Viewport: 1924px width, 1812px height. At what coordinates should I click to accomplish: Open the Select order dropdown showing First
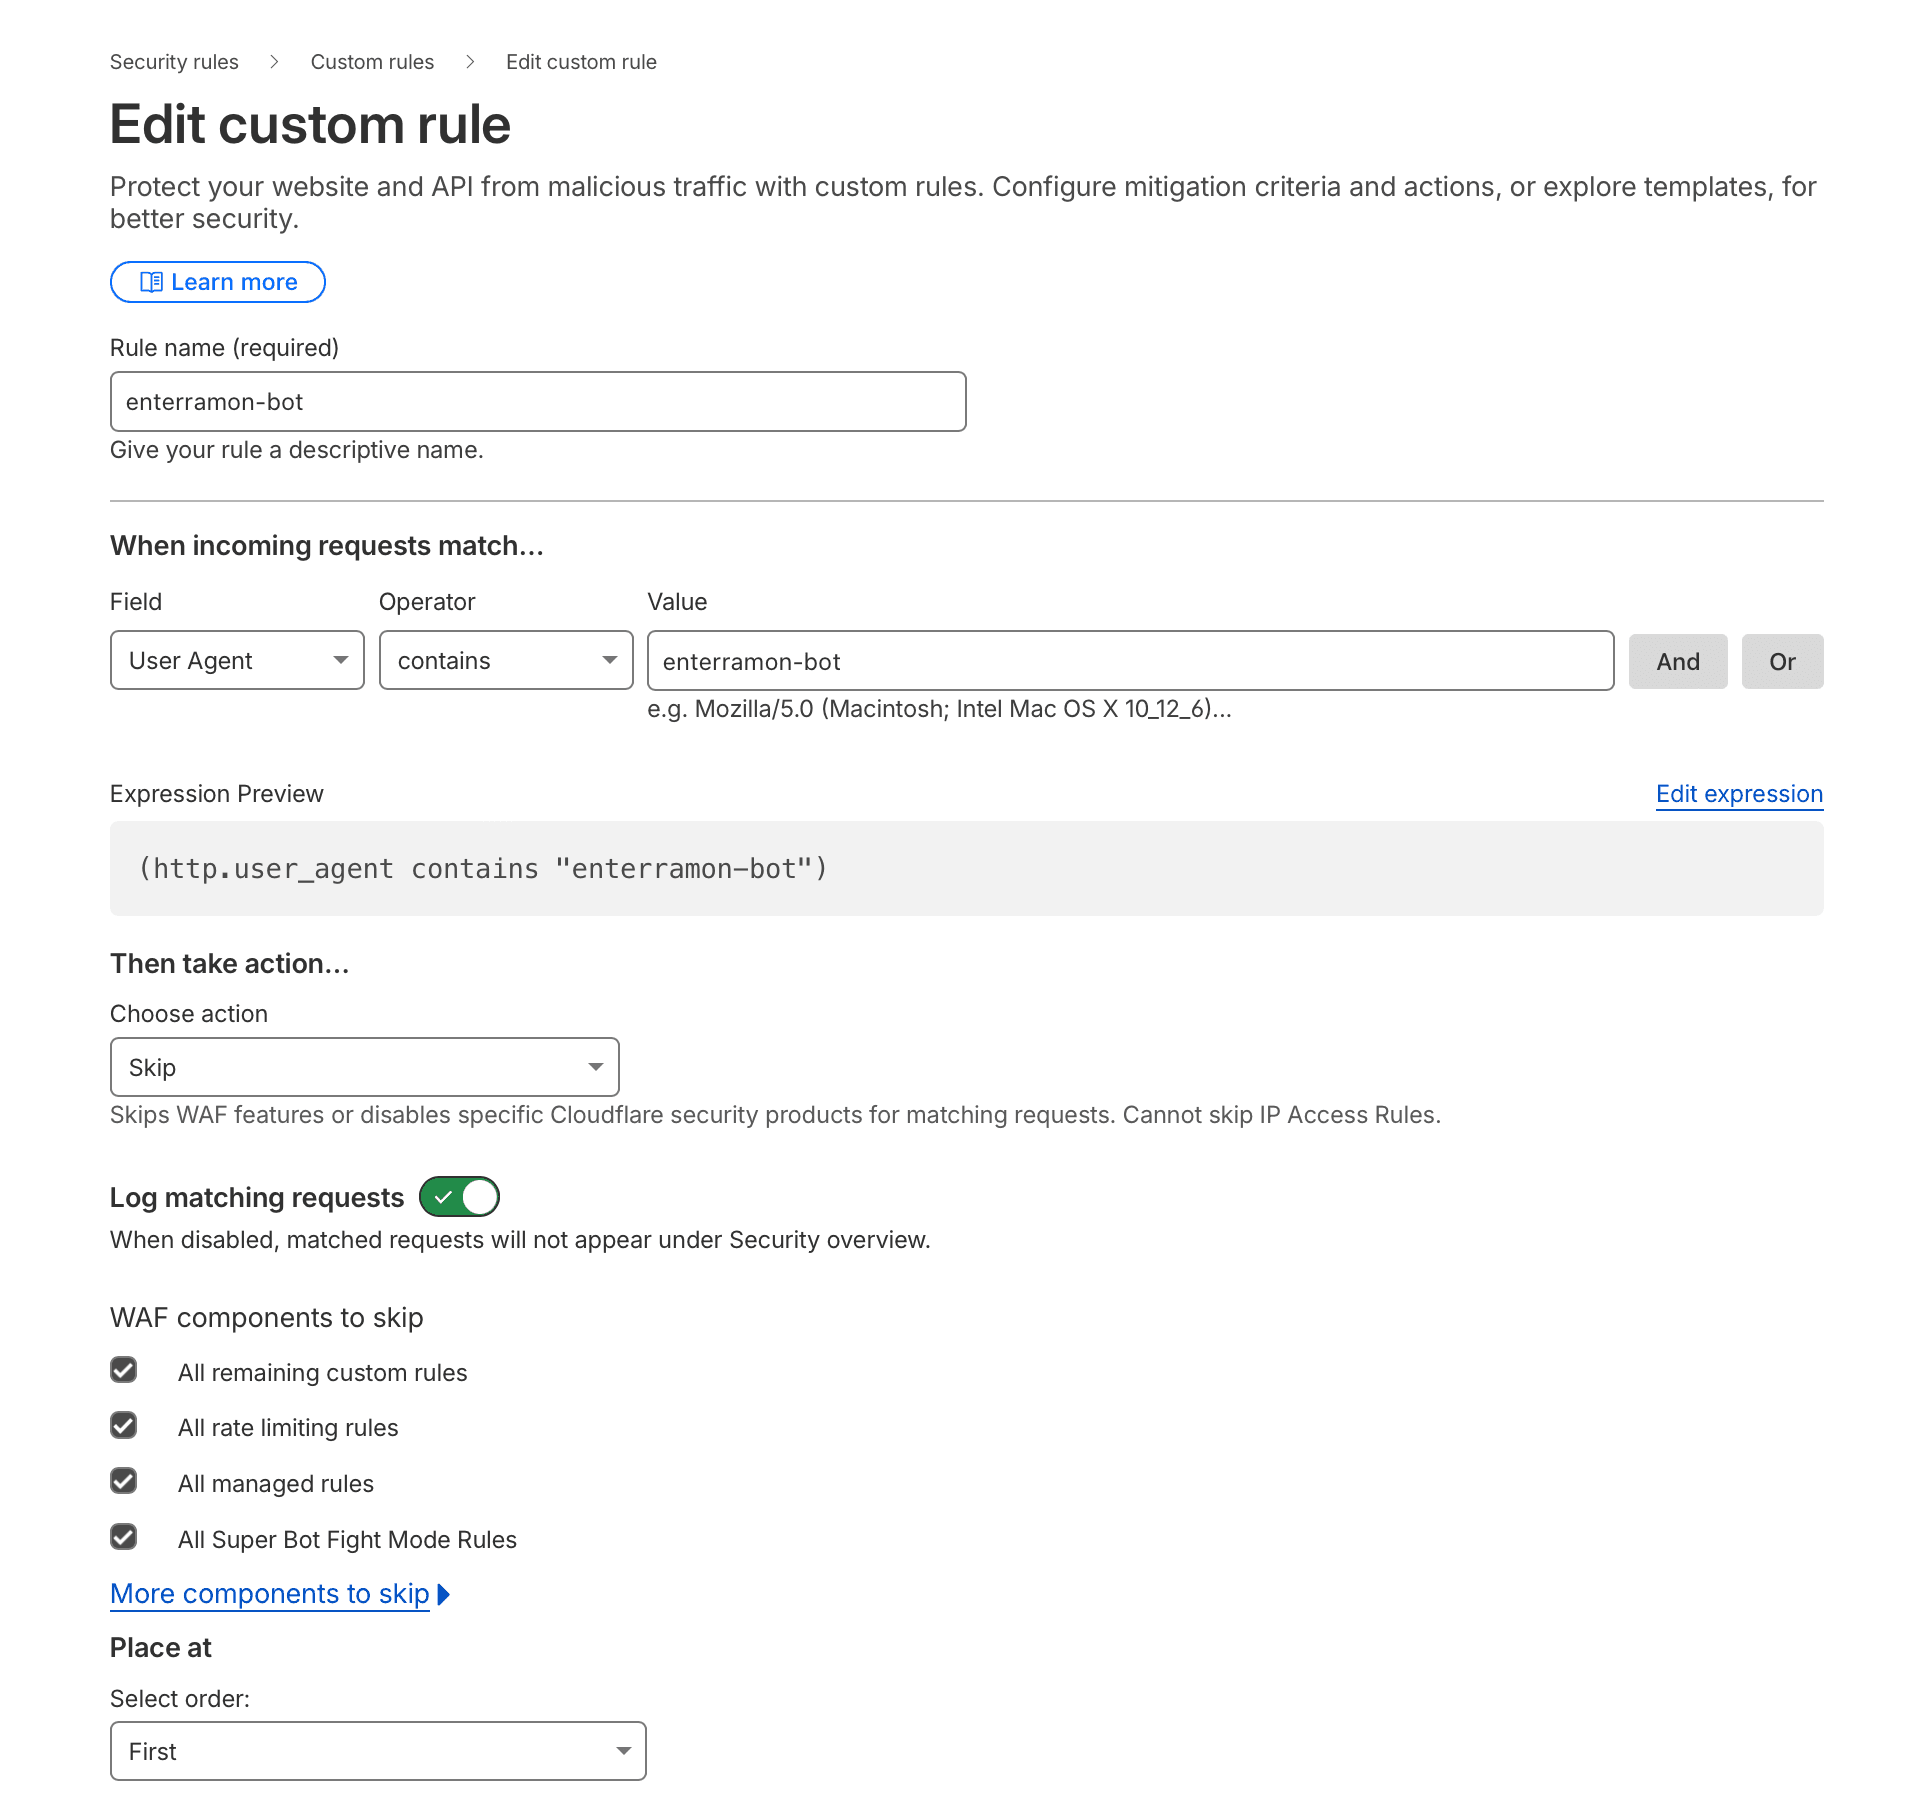tap(378, 1751)
